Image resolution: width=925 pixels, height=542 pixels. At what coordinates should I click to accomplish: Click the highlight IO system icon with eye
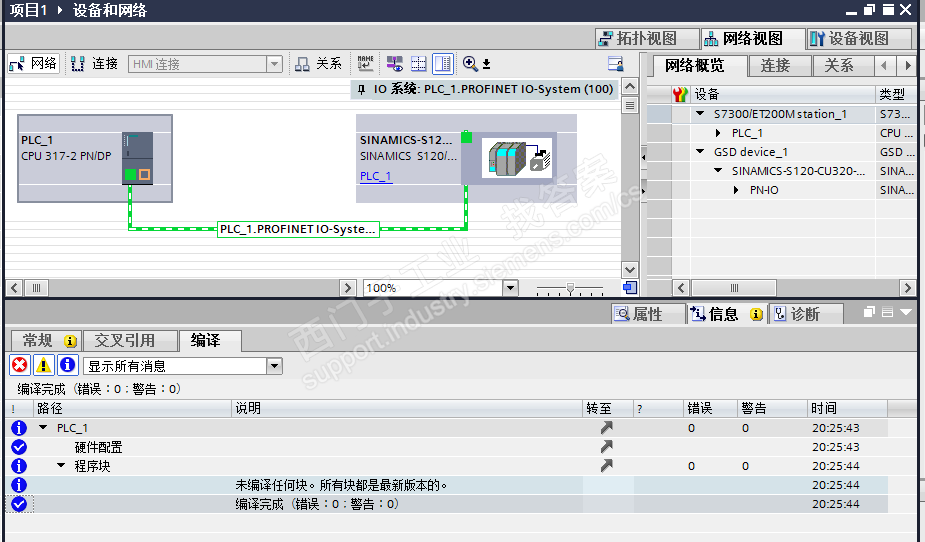tap(395, 63)
